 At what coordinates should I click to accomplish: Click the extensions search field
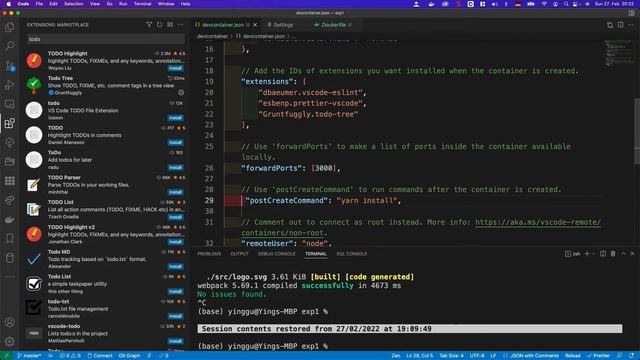point(106,39)
